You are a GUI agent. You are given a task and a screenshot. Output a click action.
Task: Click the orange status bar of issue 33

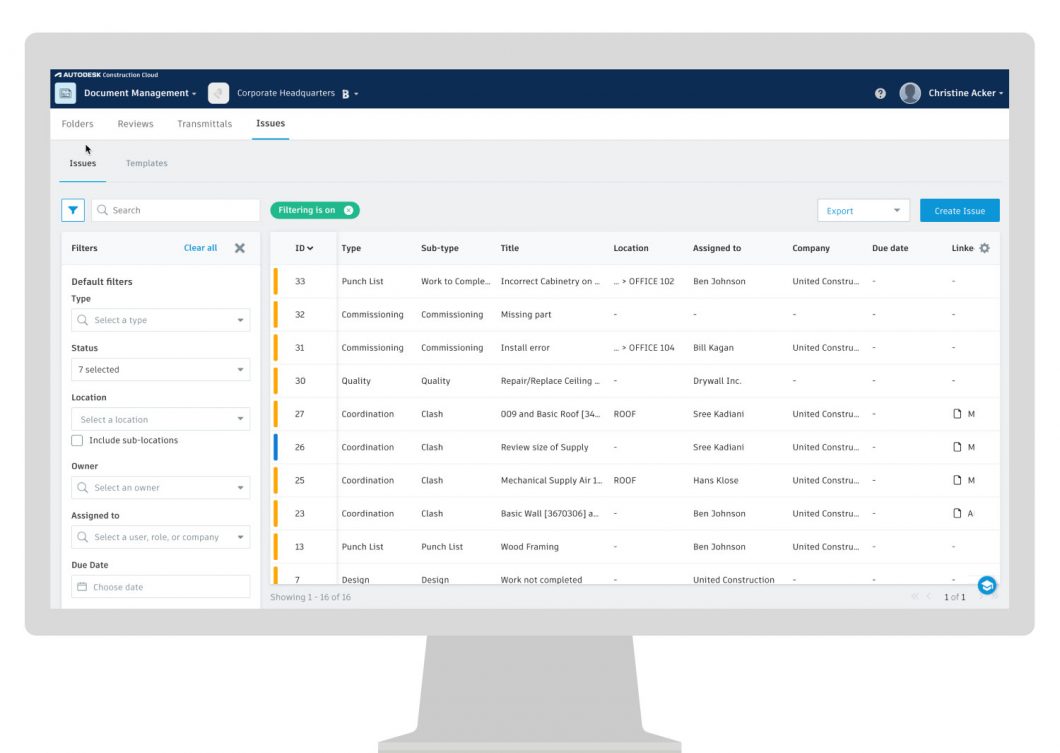click(x=275, y=281)
